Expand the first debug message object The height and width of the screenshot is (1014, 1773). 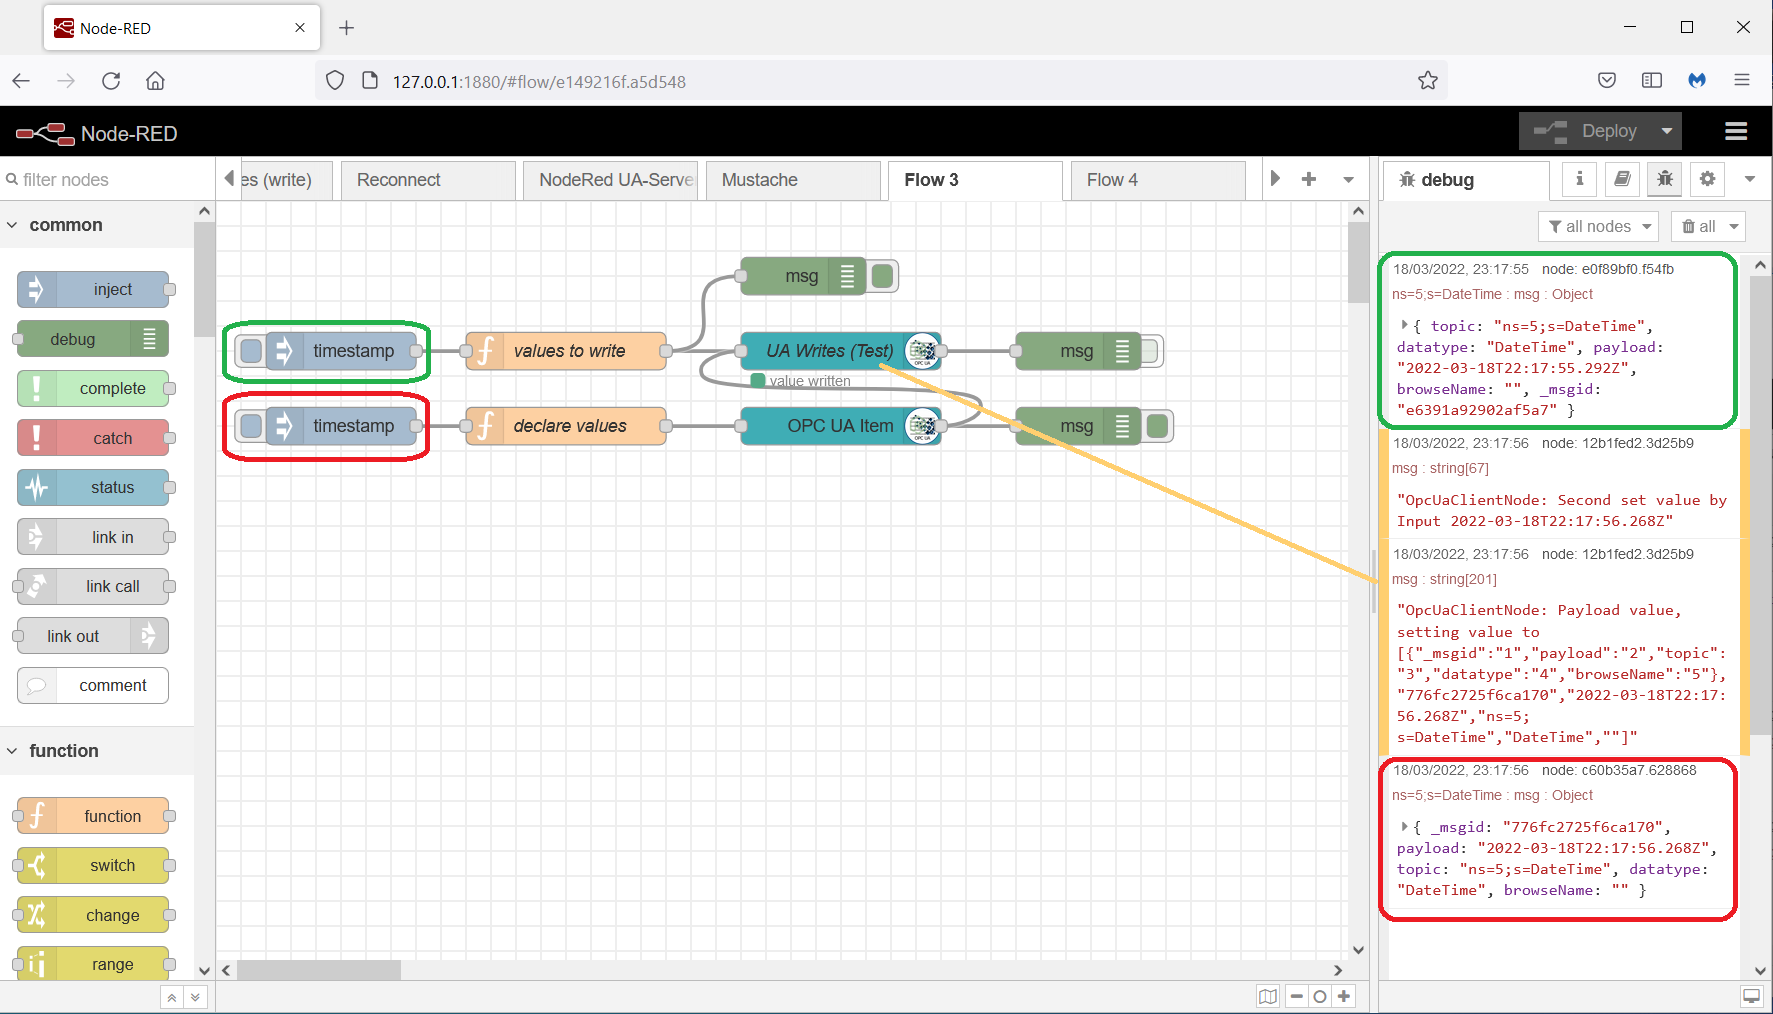click(1405, 325)
